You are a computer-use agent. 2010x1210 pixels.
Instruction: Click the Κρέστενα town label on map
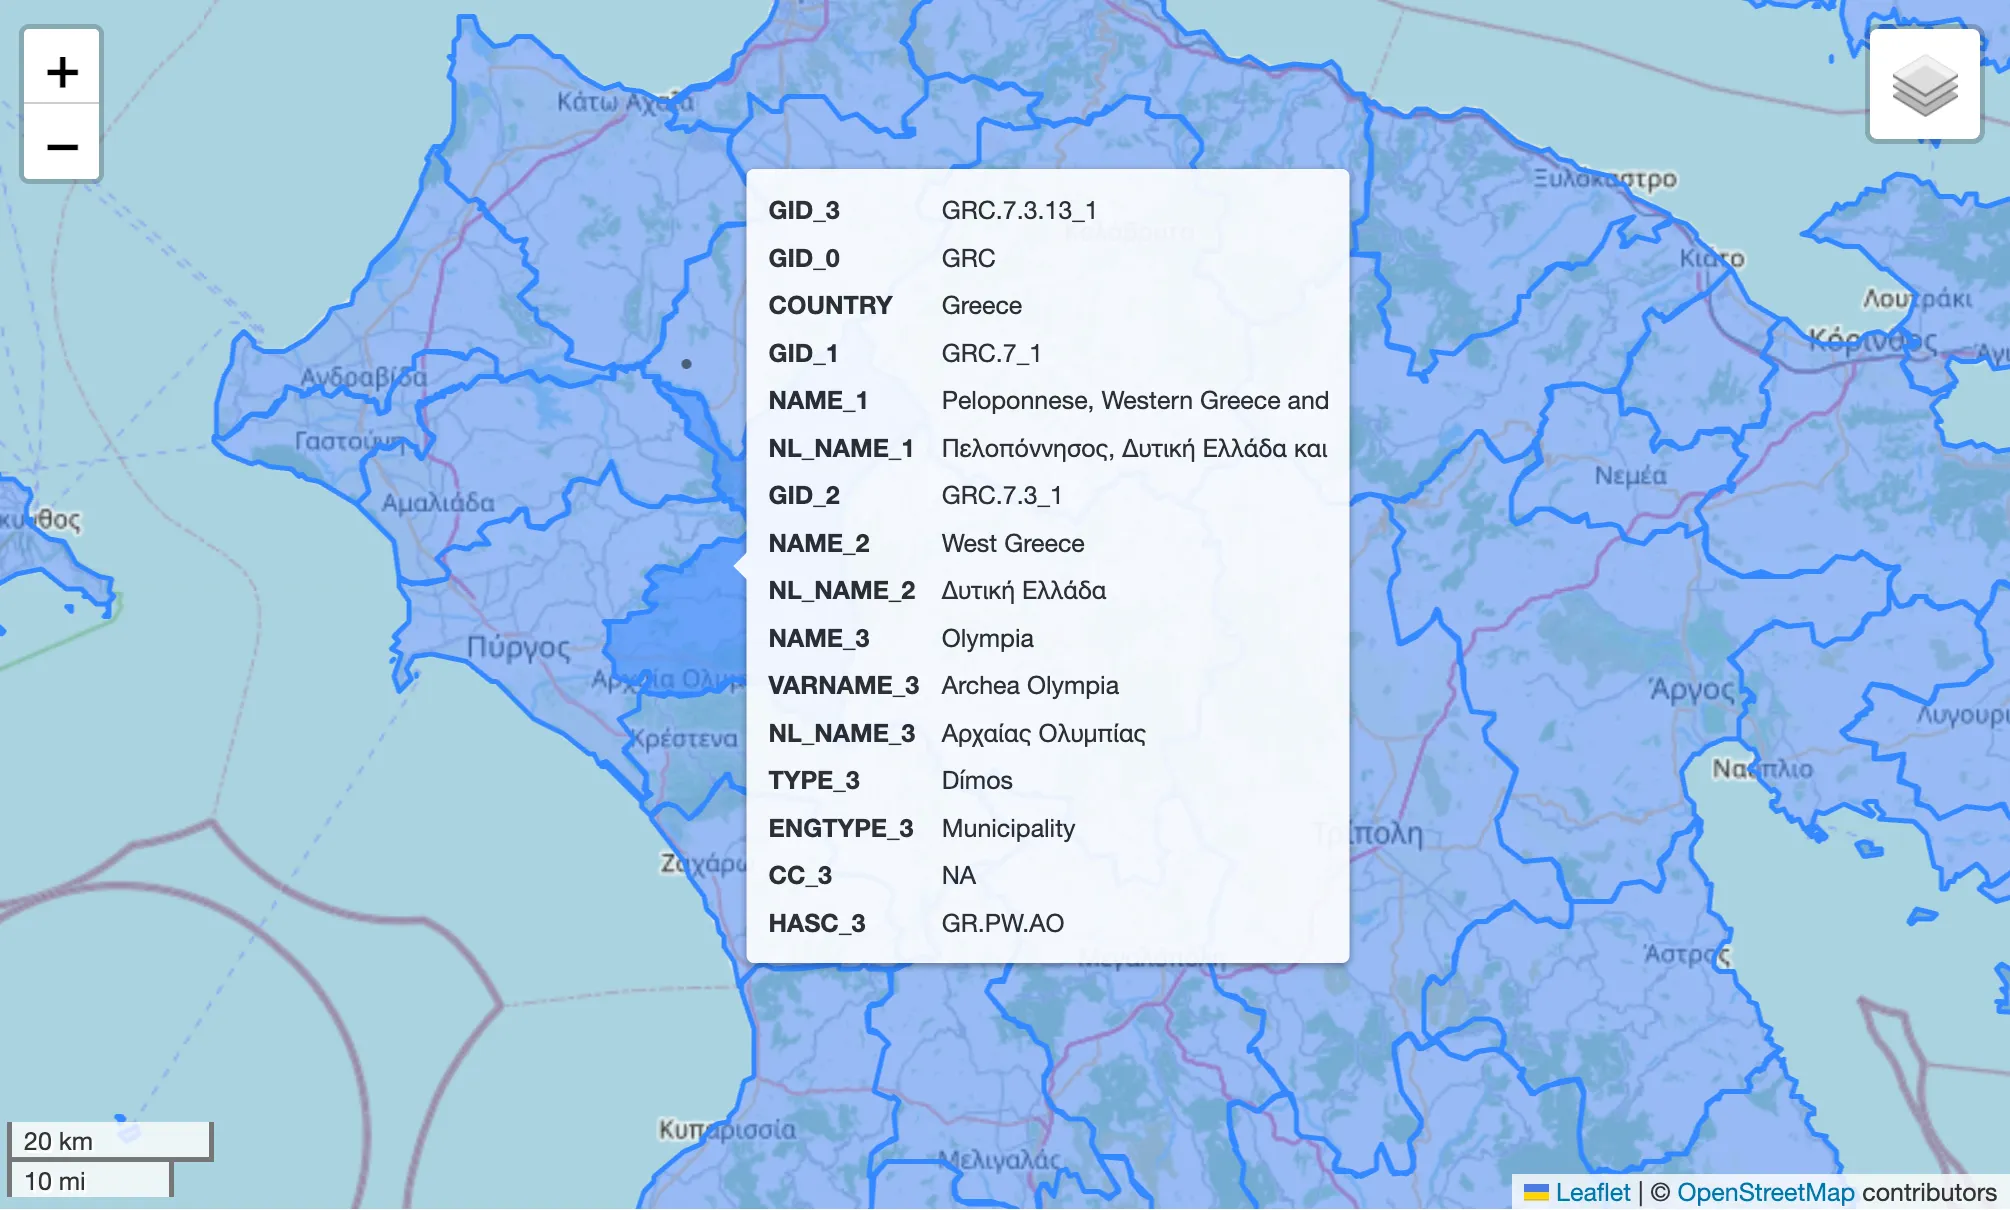pos(683,739)
